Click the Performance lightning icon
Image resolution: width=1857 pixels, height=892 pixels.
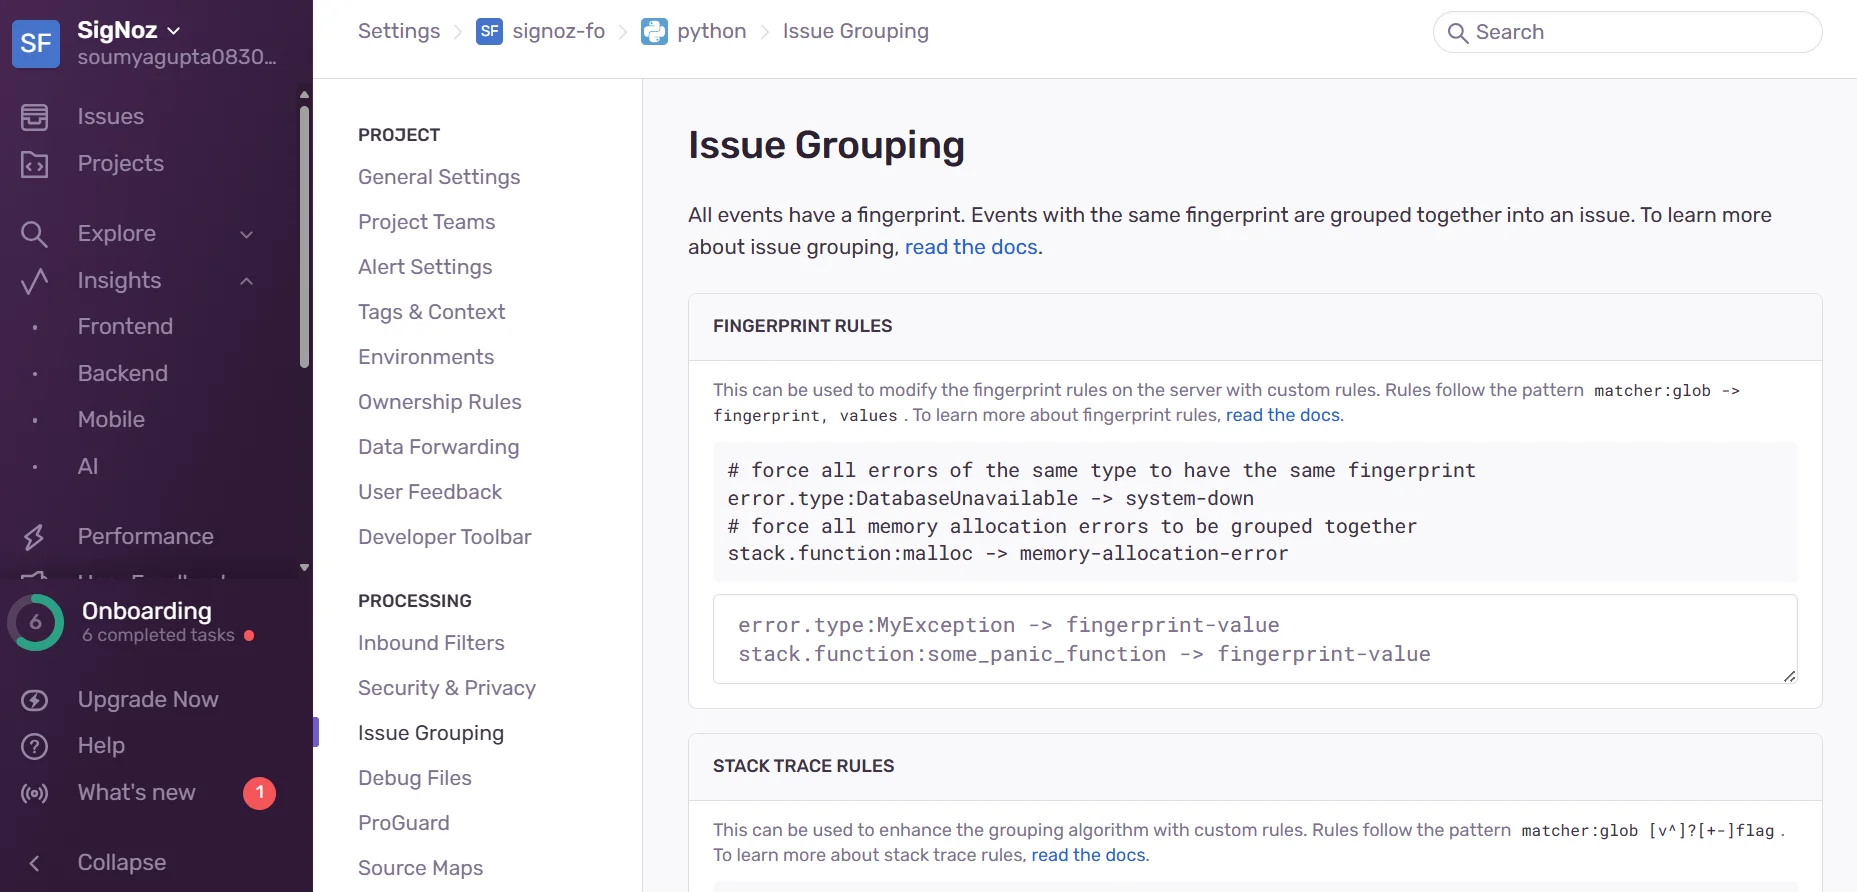click(x=34, y=537)
